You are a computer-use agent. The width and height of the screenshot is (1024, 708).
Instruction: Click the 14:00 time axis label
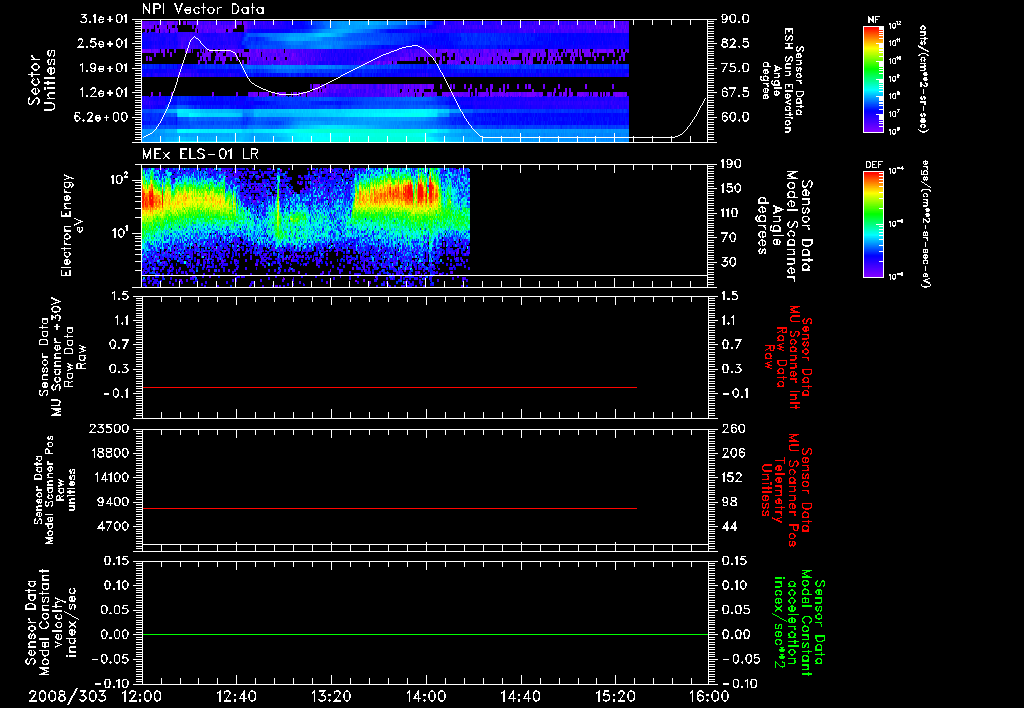(426, 696)
